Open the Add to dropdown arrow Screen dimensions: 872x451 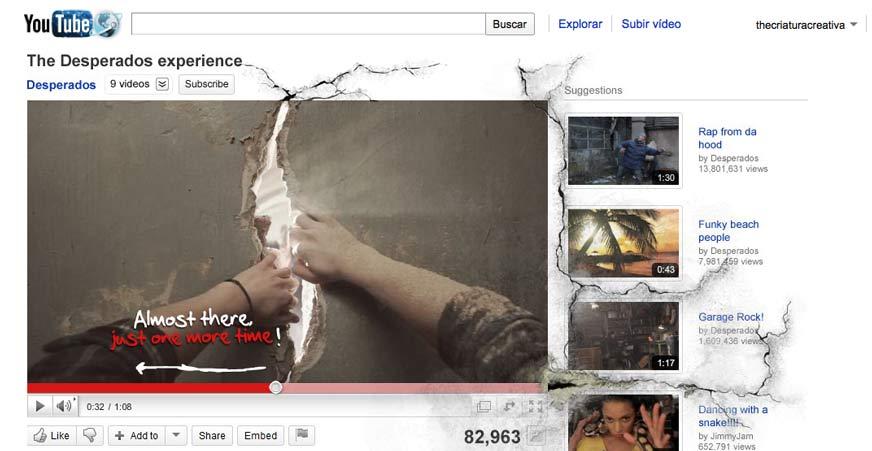click(x=176, y=435)
